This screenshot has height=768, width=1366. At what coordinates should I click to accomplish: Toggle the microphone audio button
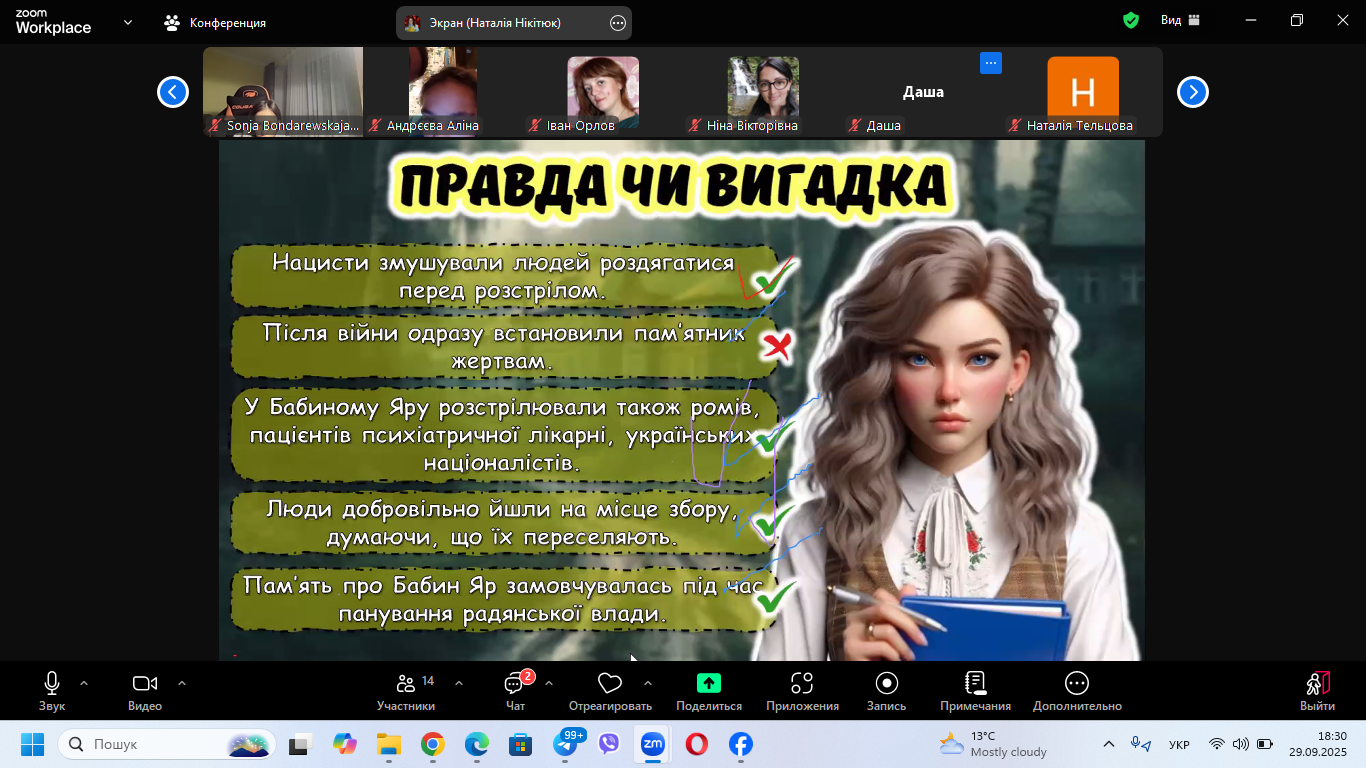pos(52,684)
